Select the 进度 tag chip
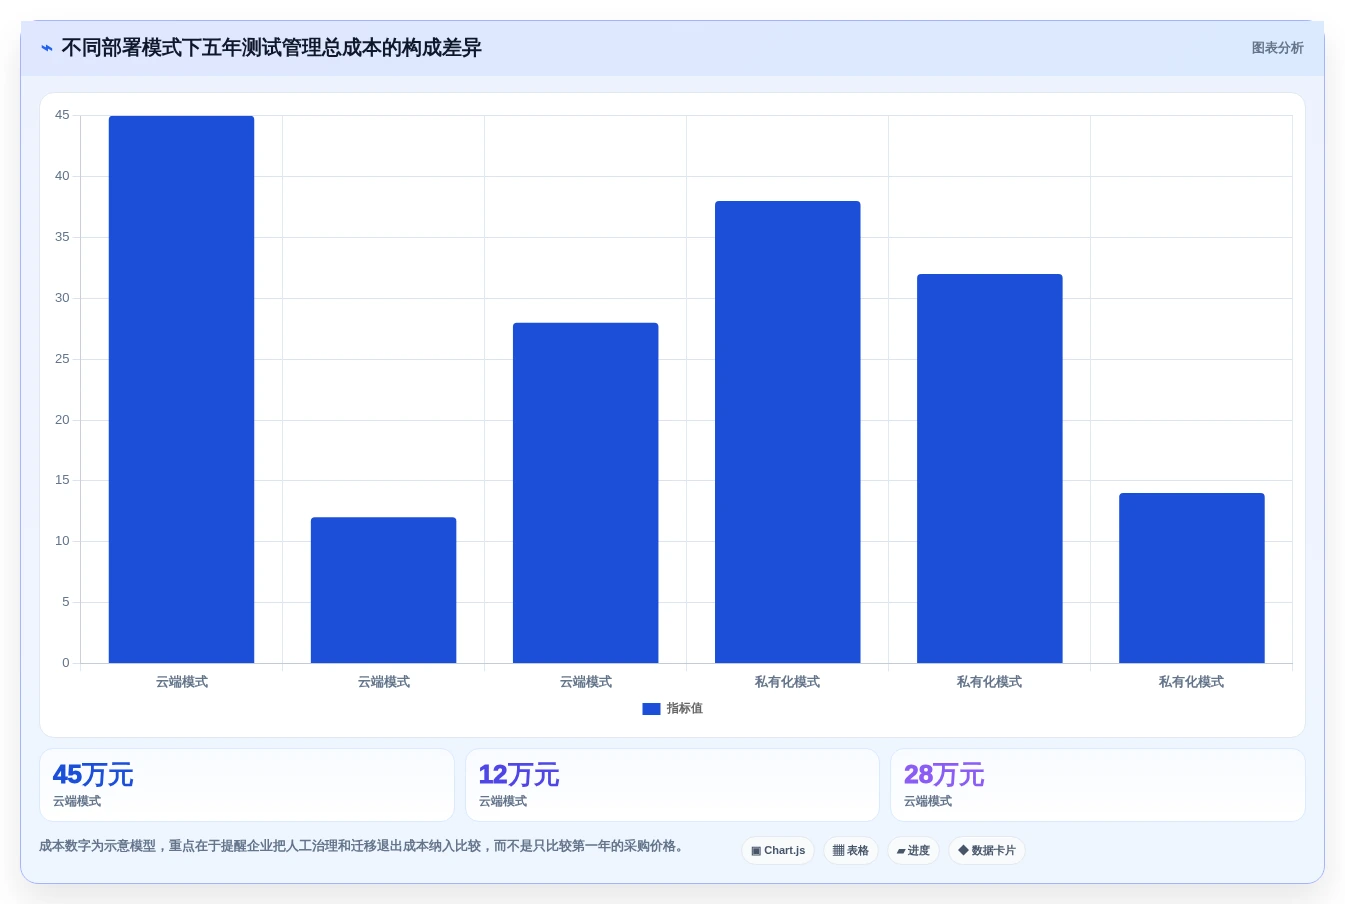The height and width of the screenshot is (904, 1345). (913, 851)
